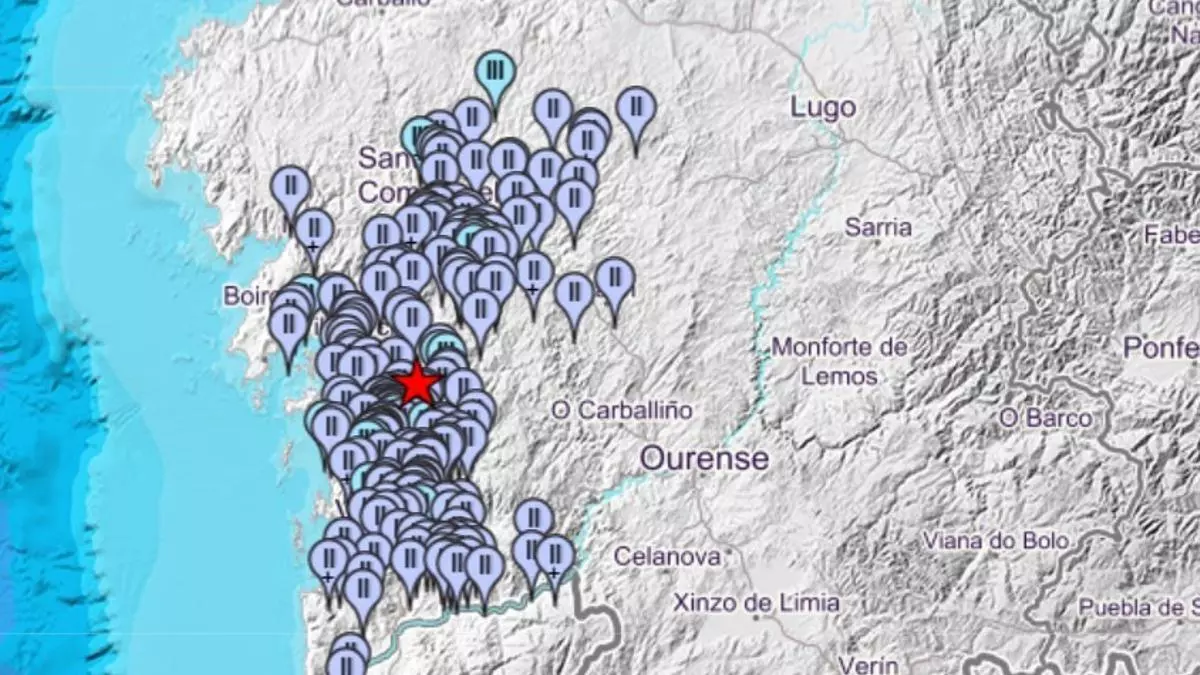The image size is (1200, 675).
Task: Click the O Carballiño town label
Action: (622, 410)
